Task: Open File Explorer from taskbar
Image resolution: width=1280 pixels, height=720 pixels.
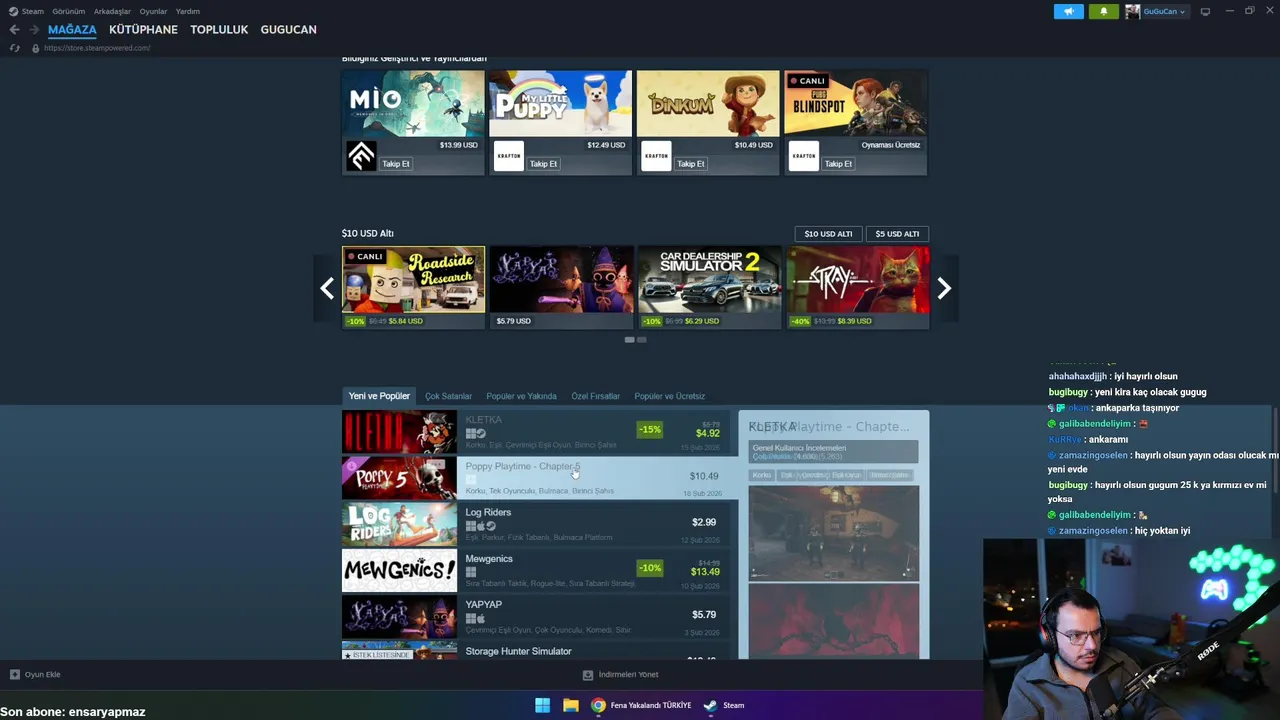Action: click(570, 705)
